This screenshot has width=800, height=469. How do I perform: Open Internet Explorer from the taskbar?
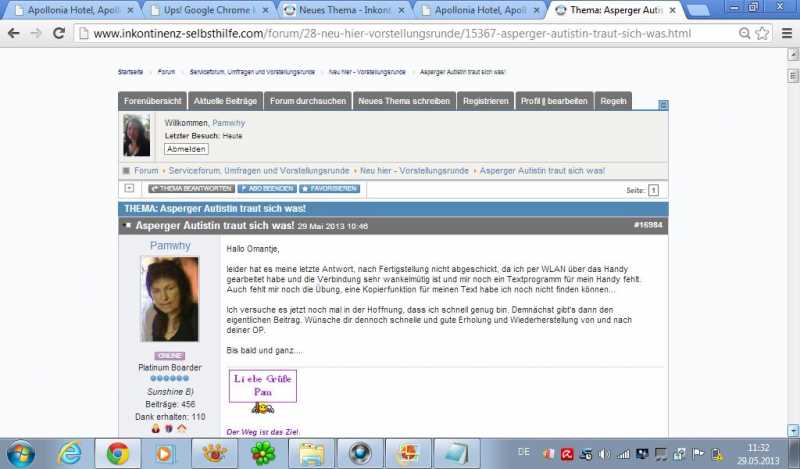coord(69,453)
